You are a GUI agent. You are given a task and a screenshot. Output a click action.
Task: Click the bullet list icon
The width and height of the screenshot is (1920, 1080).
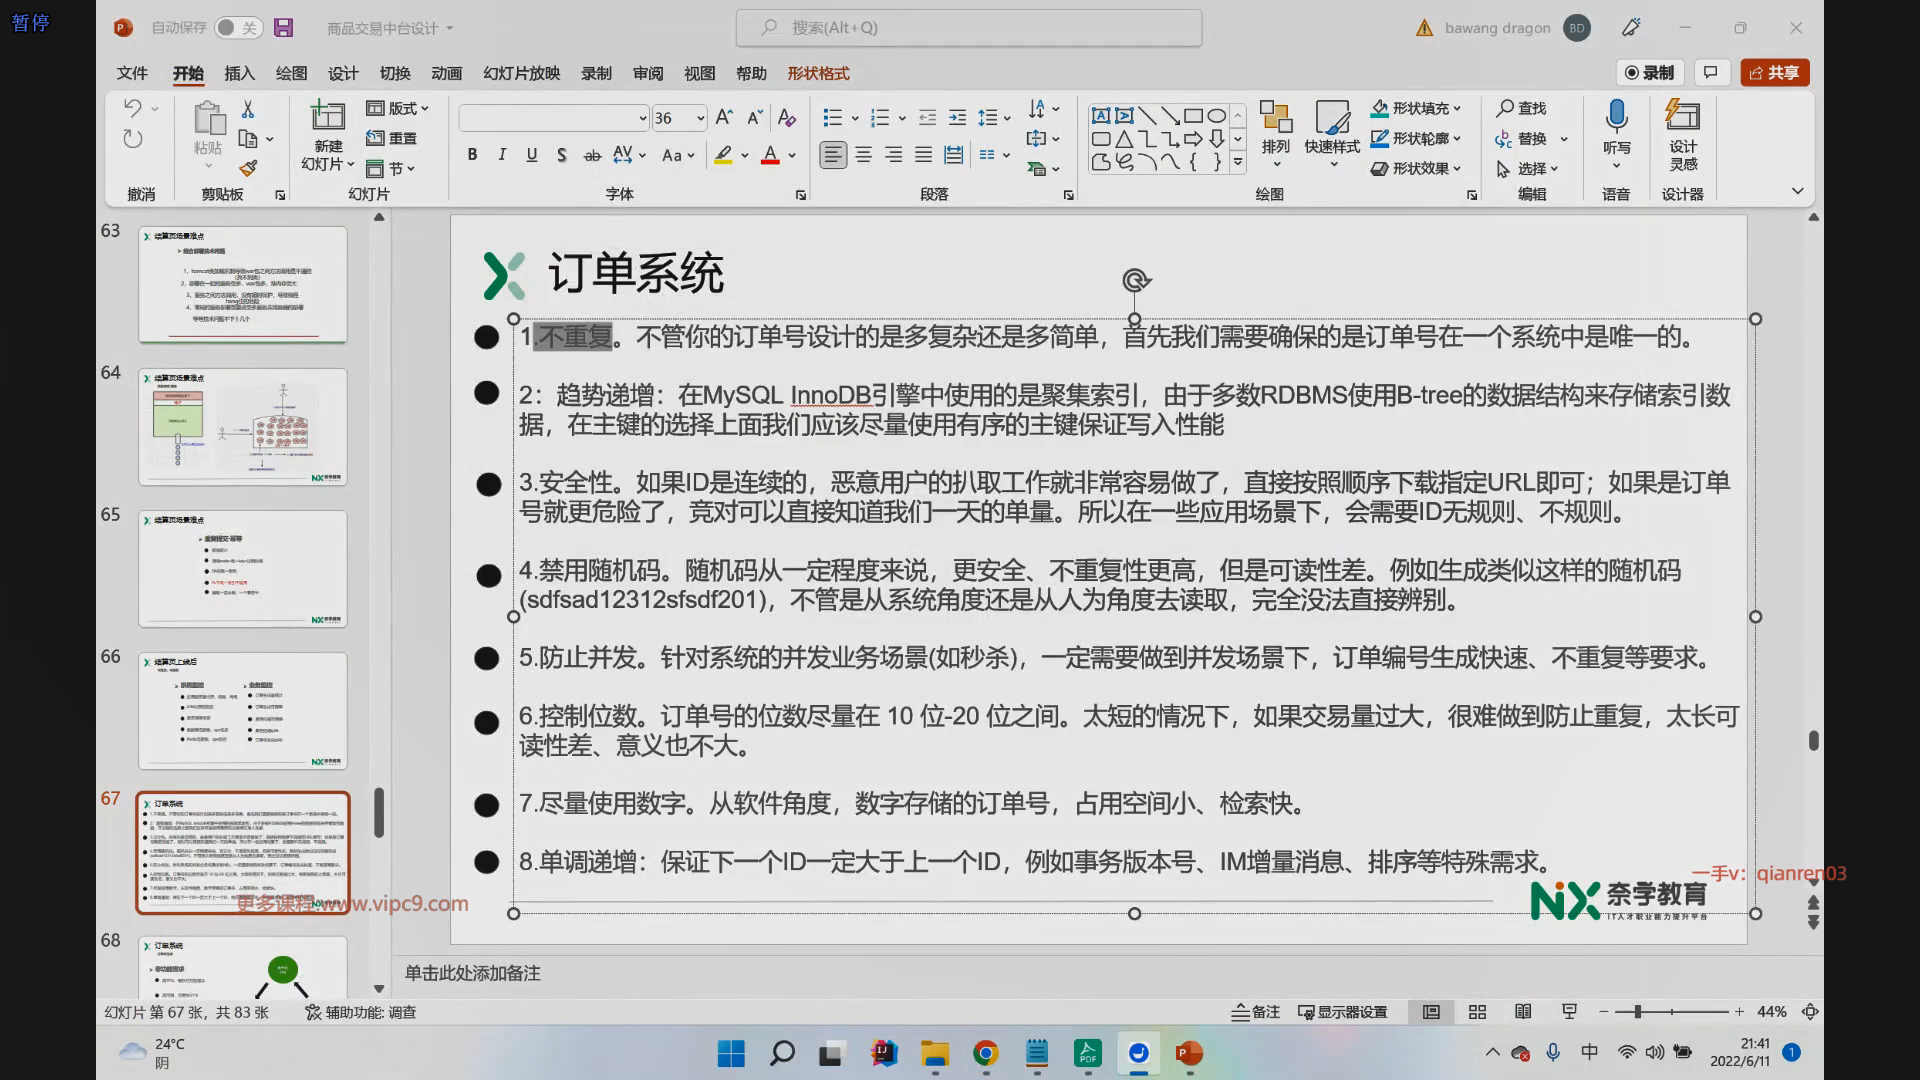[x=832, y=118]
